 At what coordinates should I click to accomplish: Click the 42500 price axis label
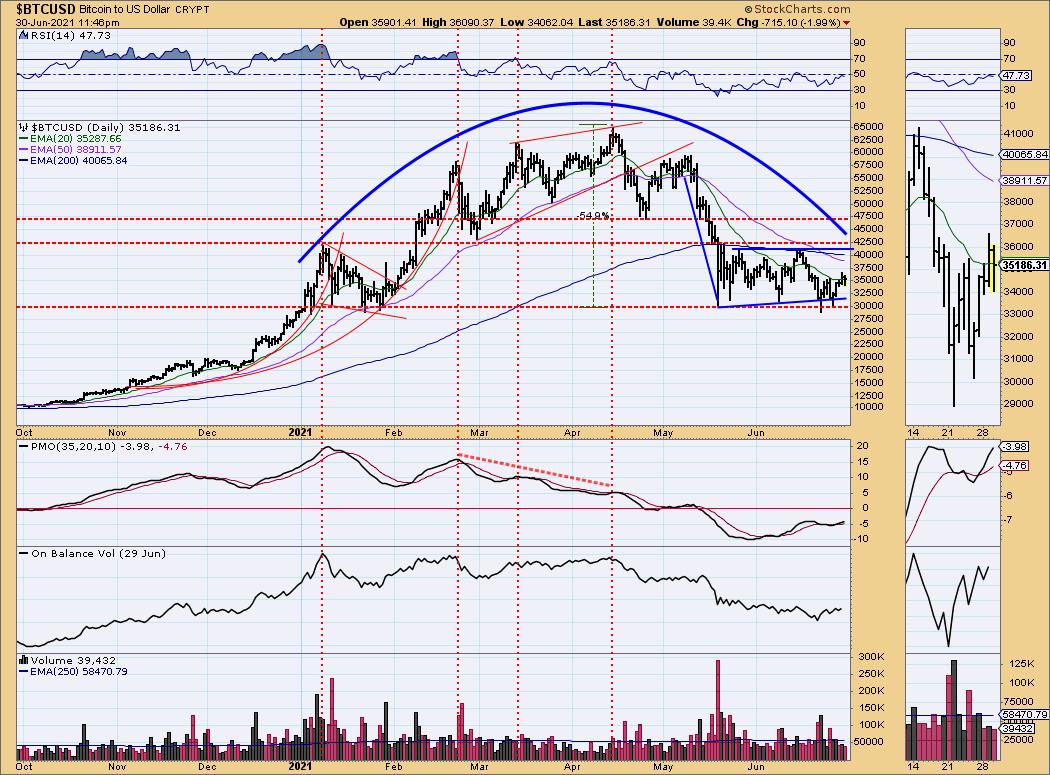pyautogui.click(x=869, y=242)
